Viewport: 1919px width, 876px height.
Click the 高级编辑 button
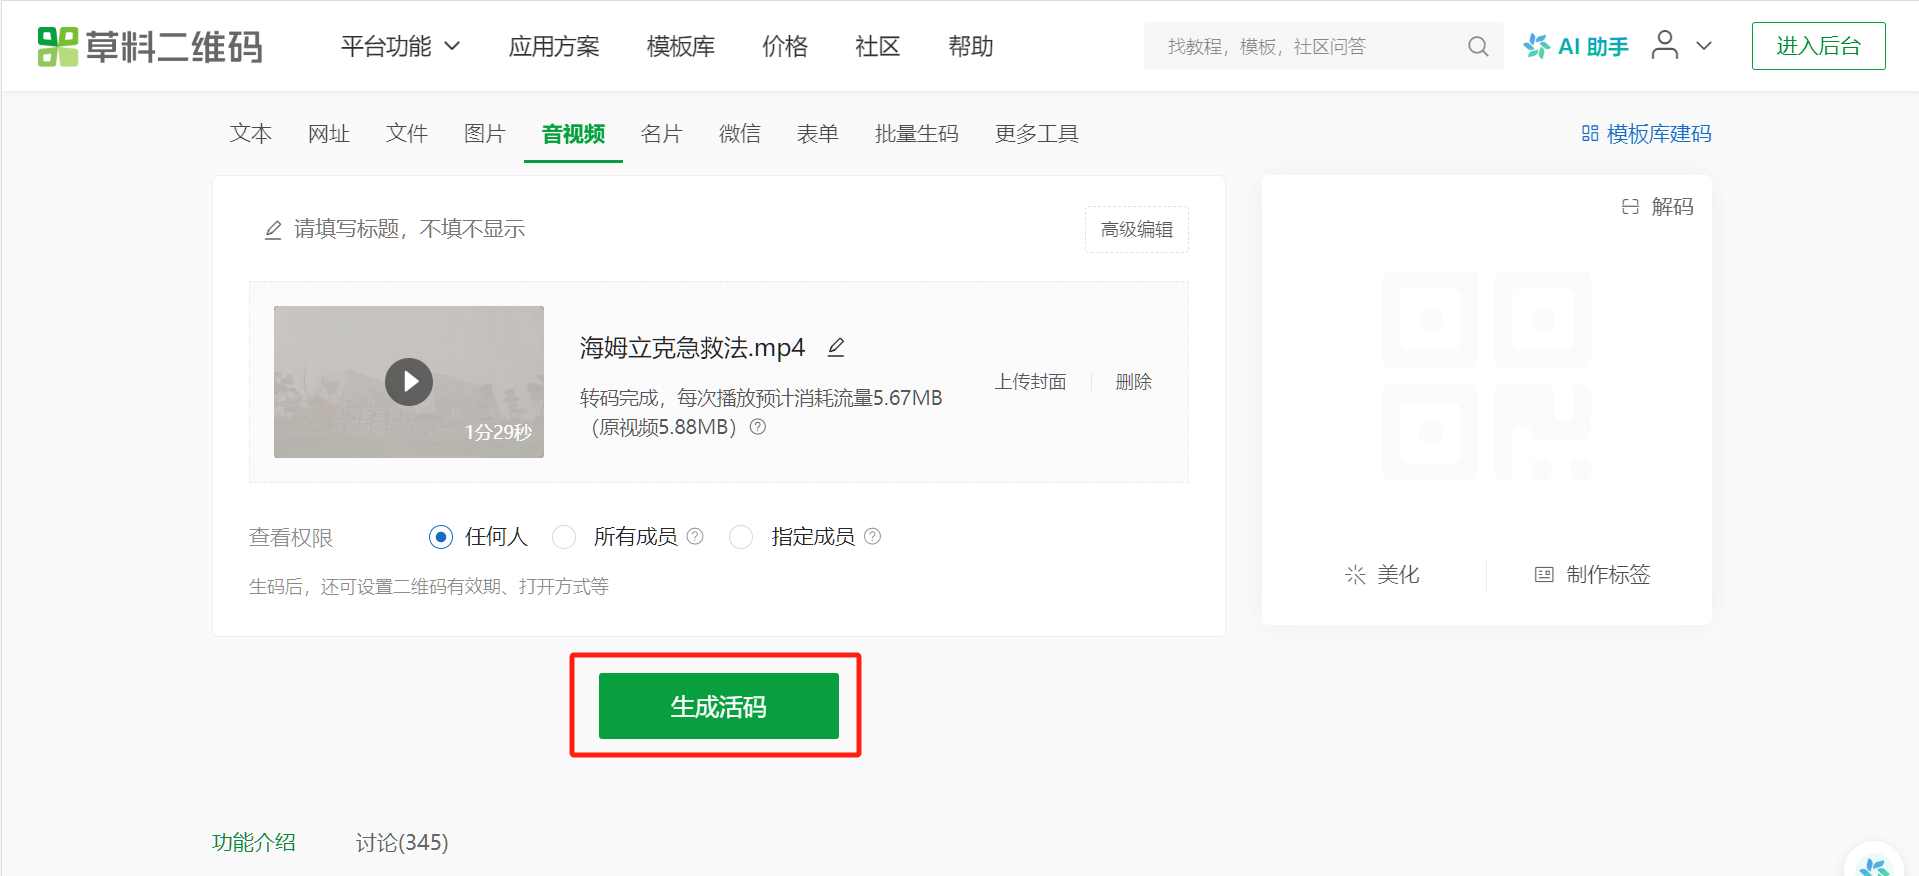click(x=1137, y=229)
